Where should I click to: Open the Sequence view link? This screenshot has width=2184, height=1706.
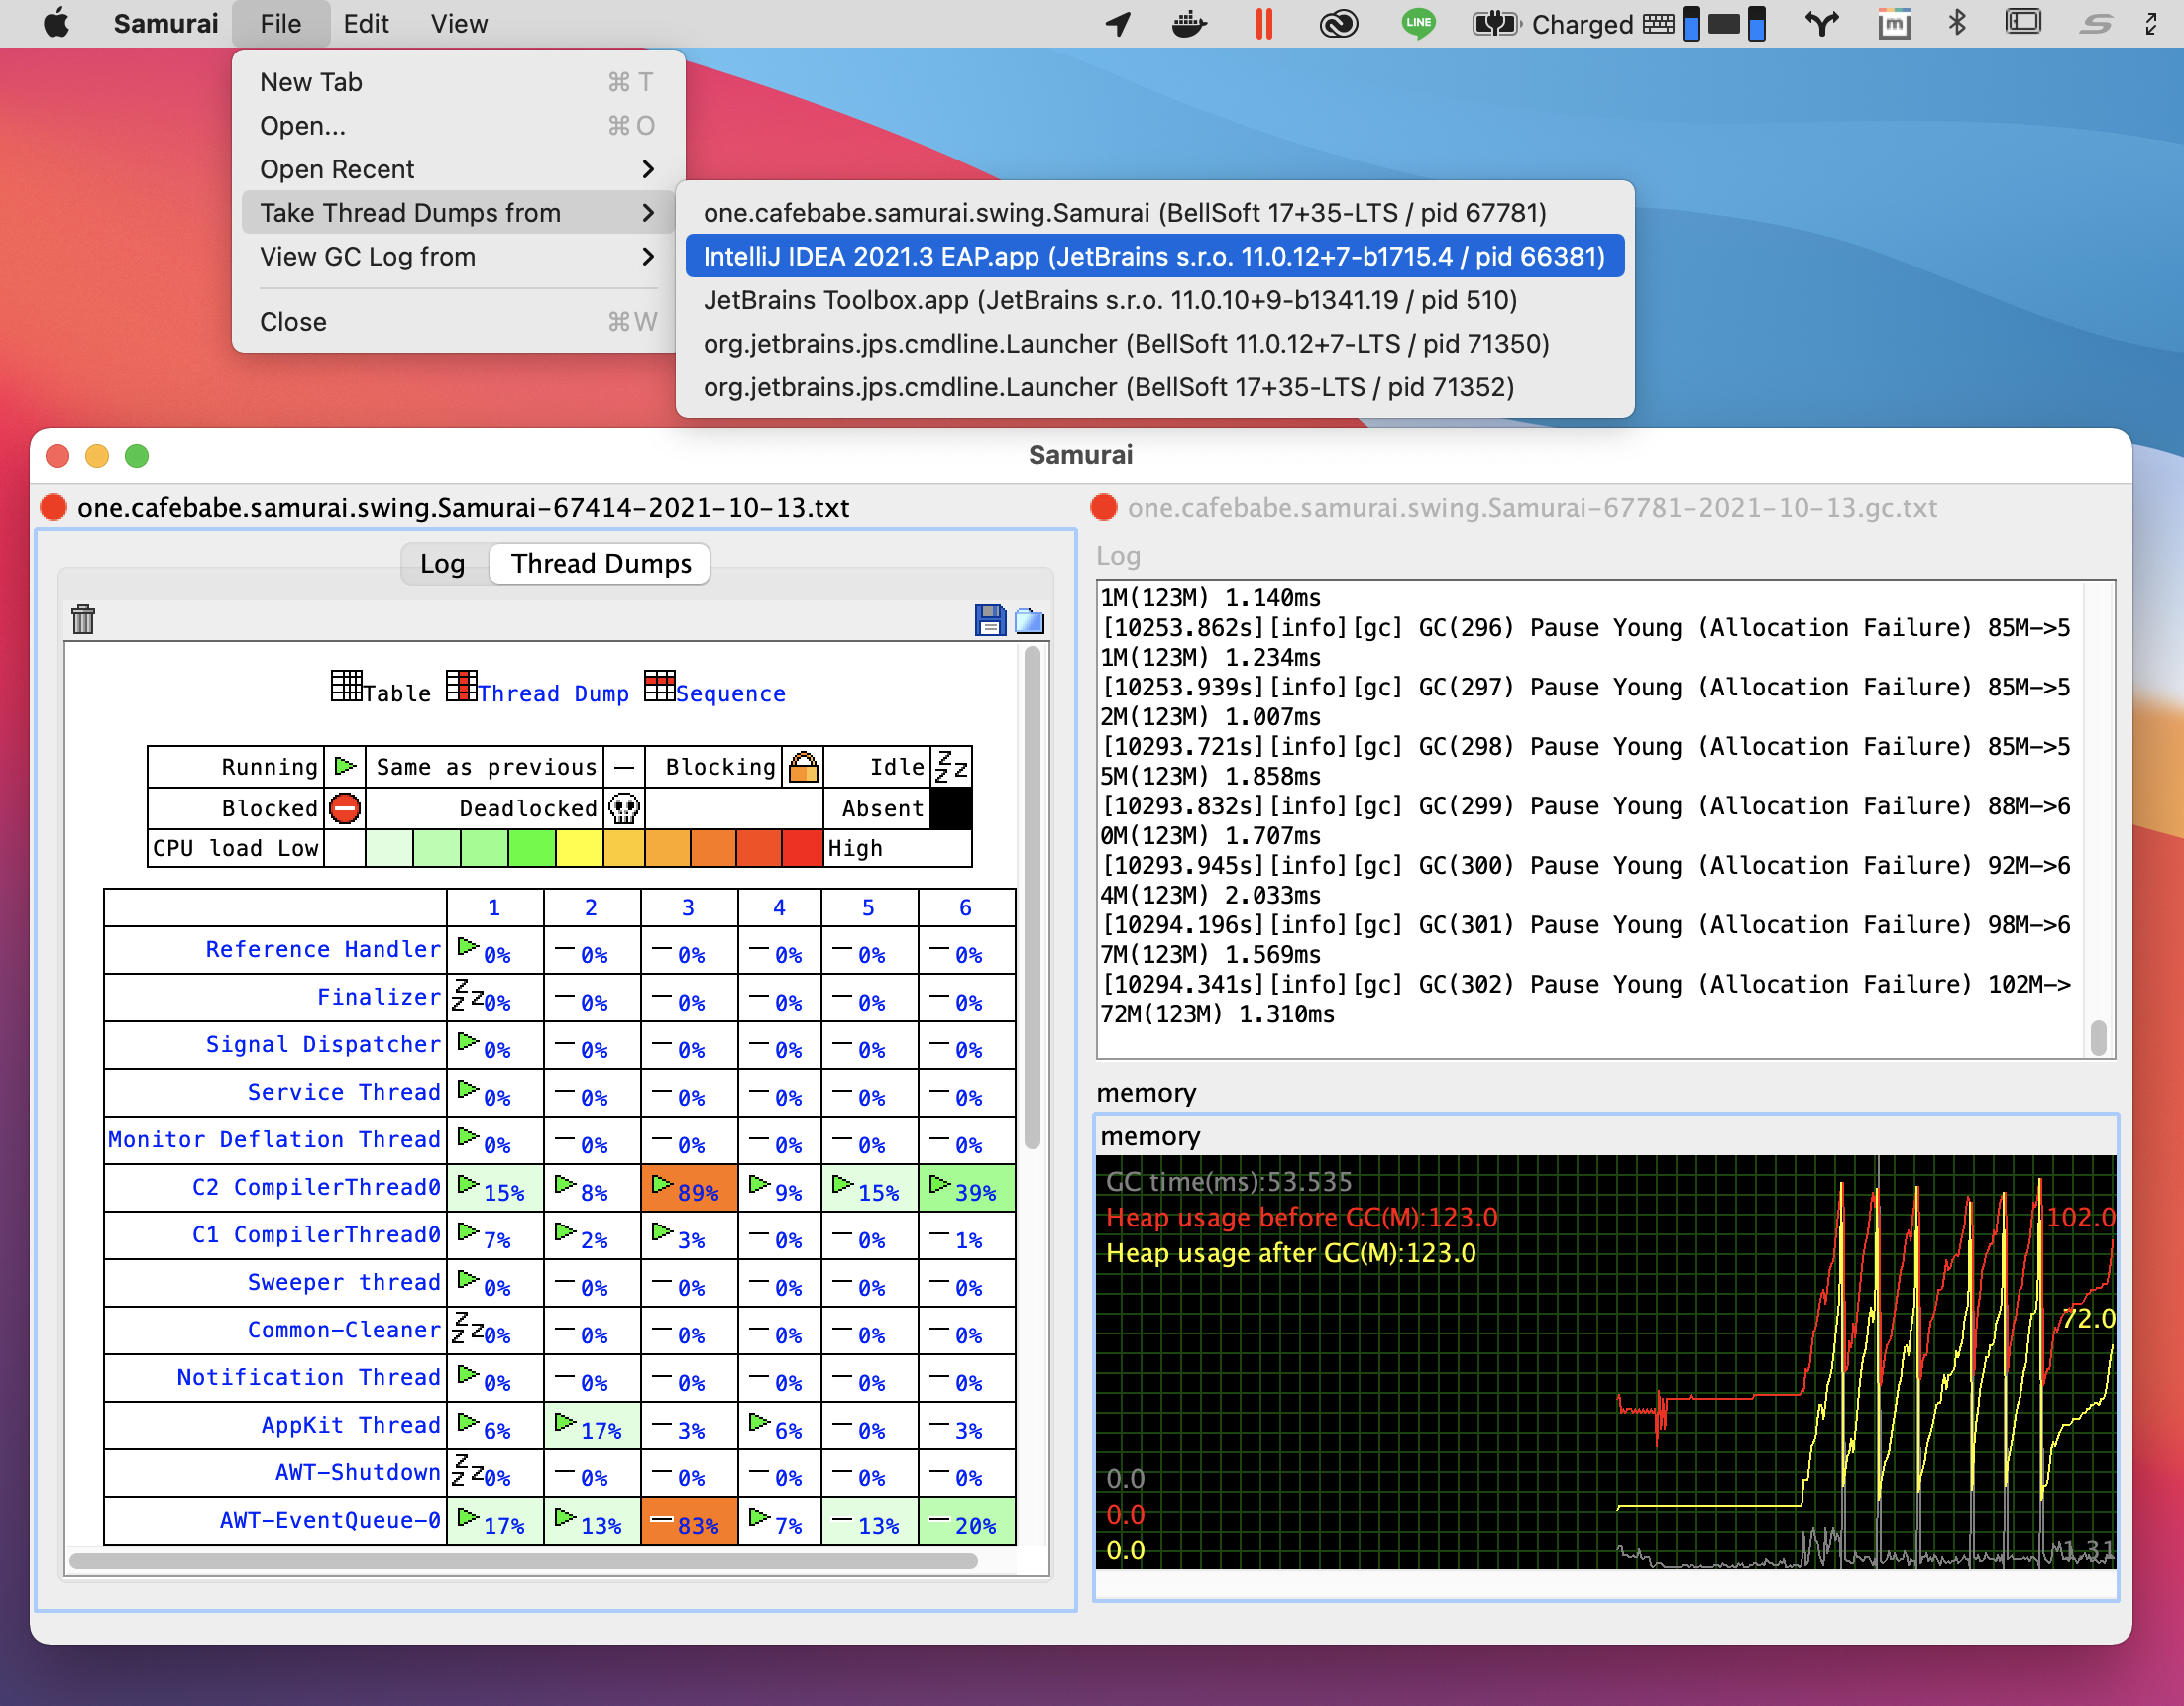730,694
